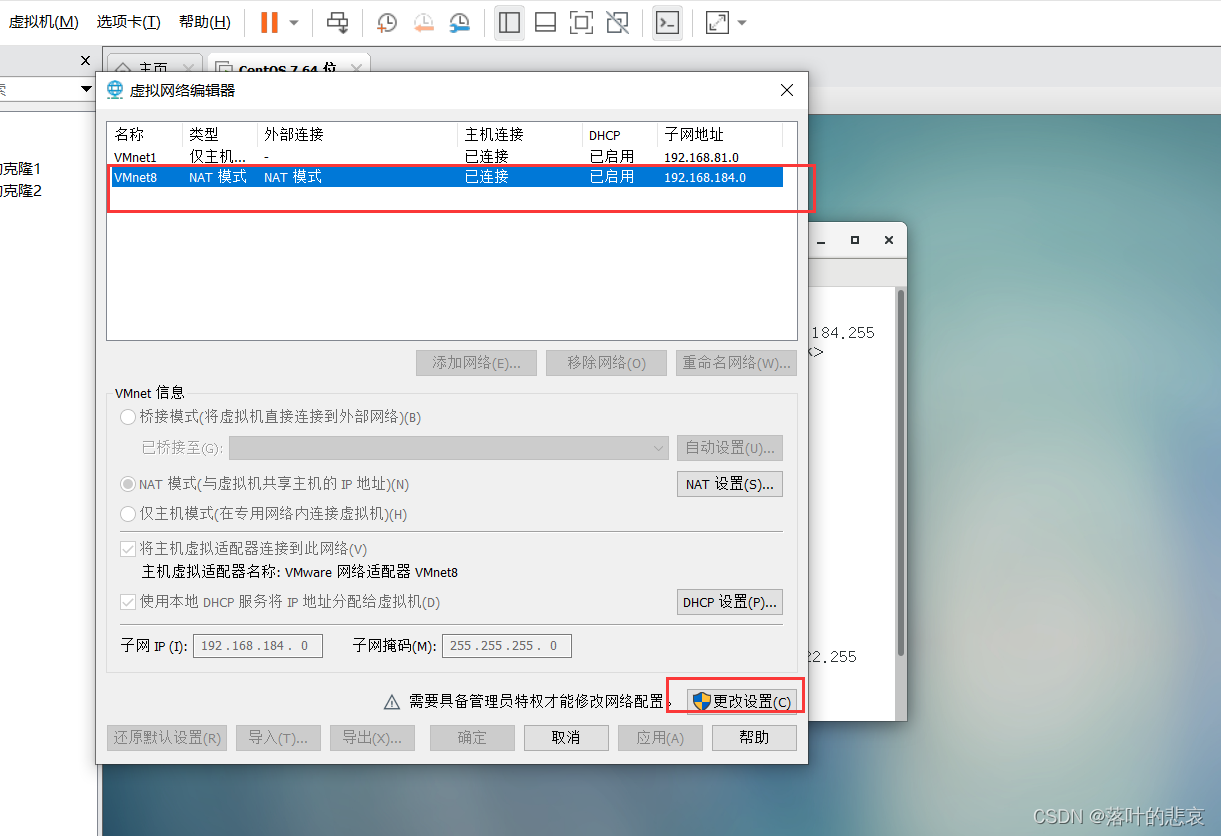Screen dimensions: 1221x836
Task: Click the 导出(X)... button
Action: coord(372,738)
